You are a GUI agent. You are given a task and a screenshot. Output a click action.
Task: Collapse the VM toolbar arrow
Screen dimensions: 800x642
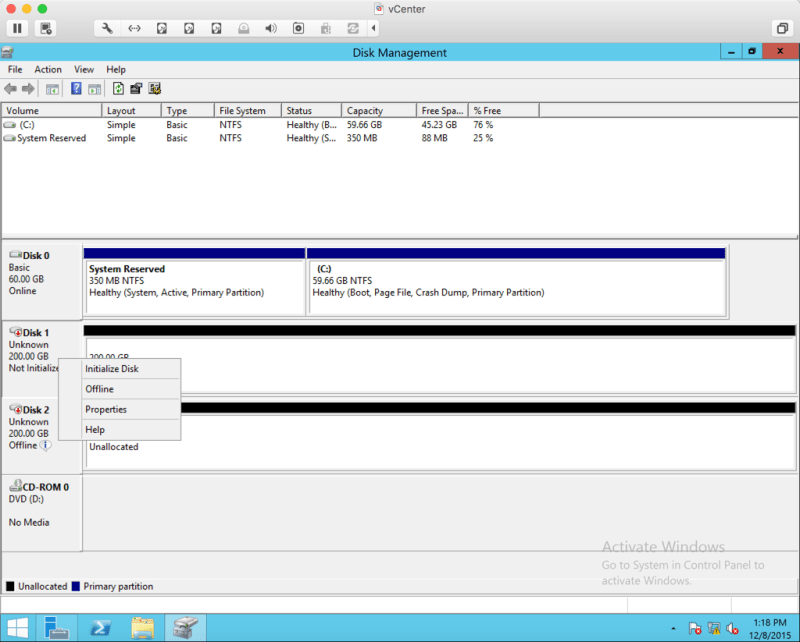point(374,28)
